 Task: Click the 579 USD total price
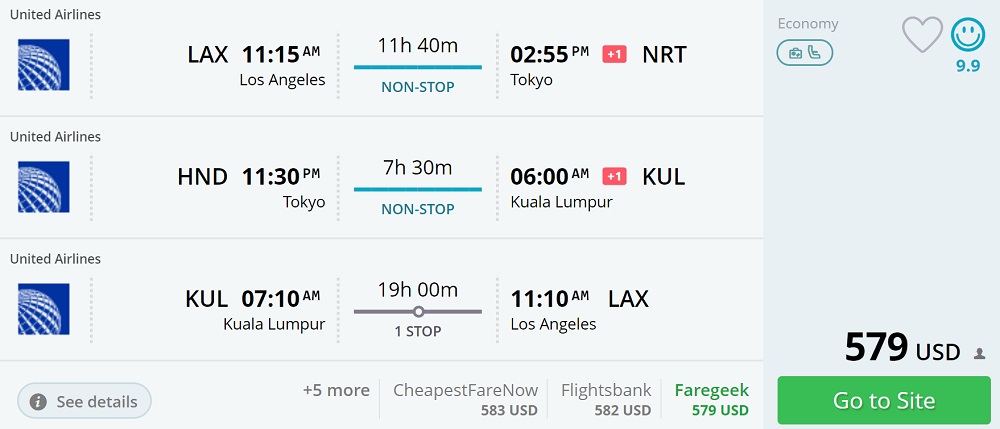[x=902, y=347]
